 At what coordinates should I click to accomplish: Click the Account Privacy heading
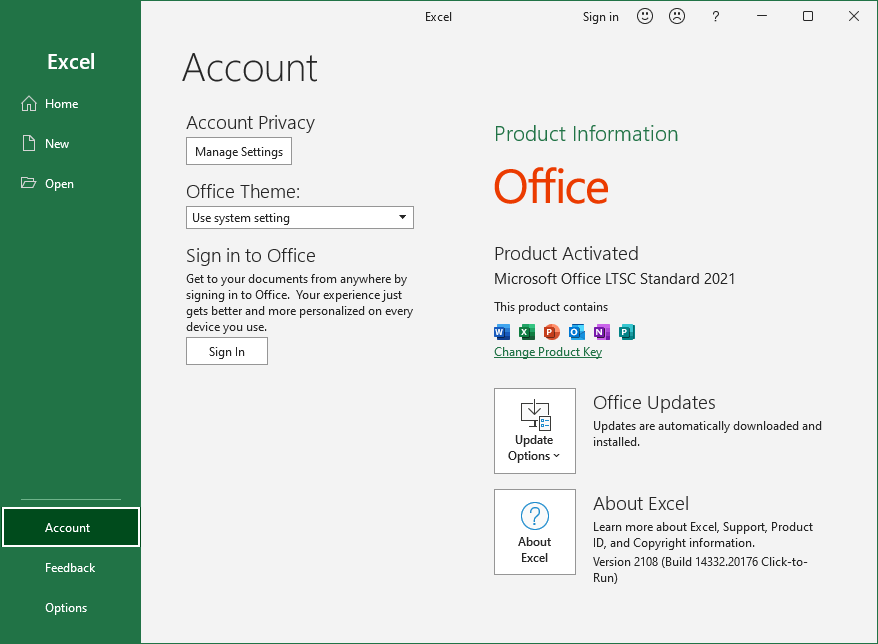(250, 123)
